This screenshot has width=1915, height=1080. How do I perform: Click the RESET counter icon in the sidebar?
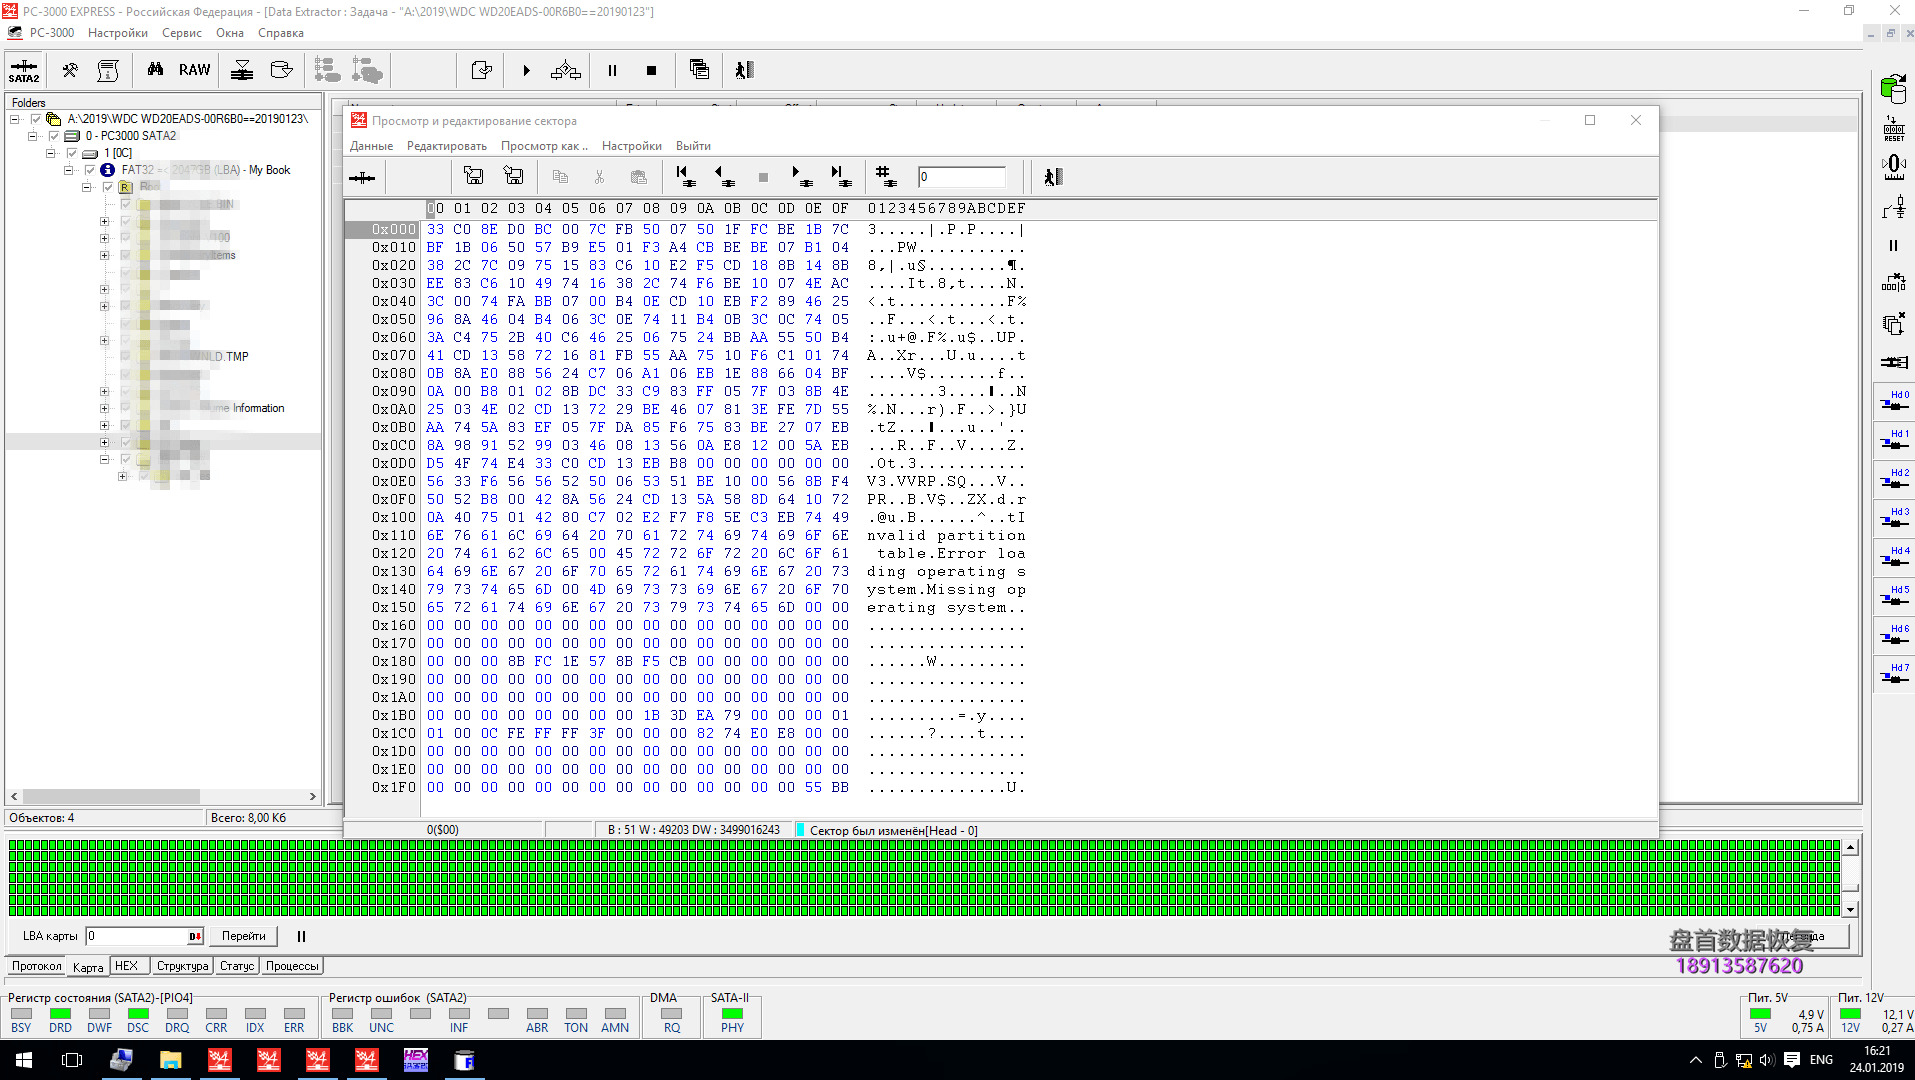(1893, 128)
